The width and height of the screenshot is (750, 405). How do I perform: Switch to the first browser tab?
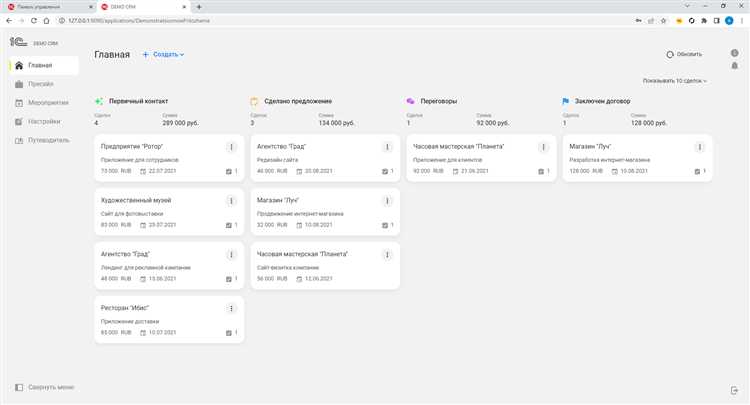pyautogui.click(x=47, y=7)
